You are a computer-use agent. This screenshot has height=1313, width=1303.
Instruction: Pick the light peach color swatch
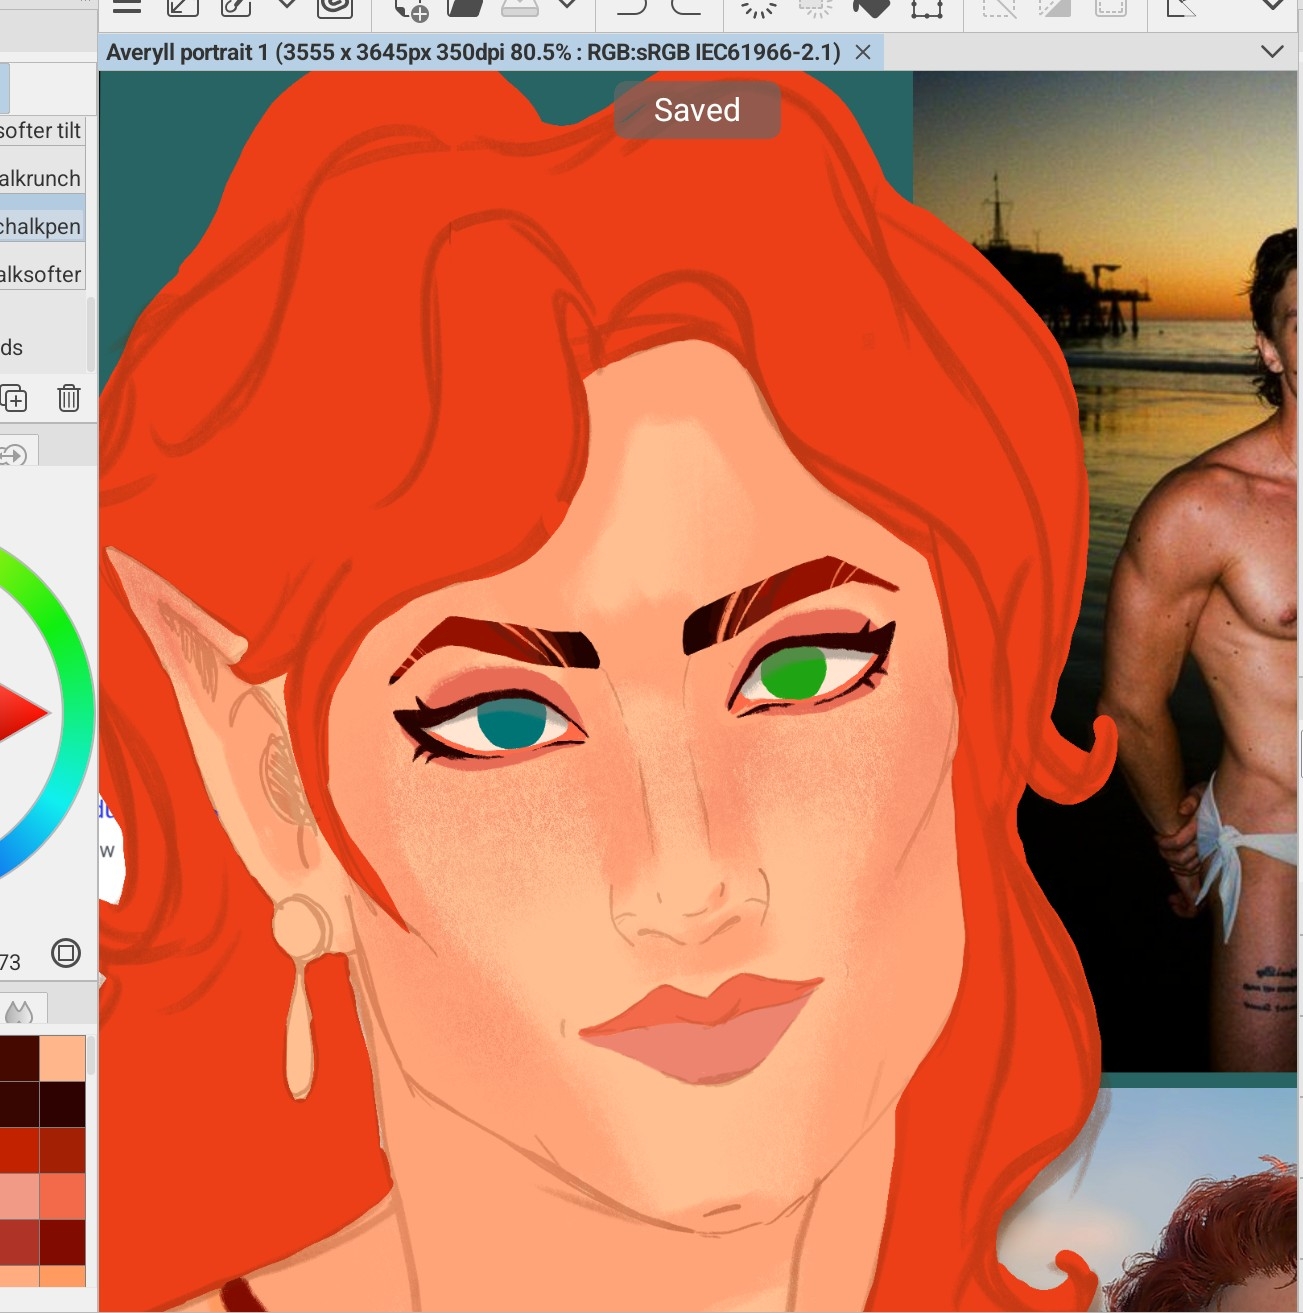click(x=62, y=1059)
